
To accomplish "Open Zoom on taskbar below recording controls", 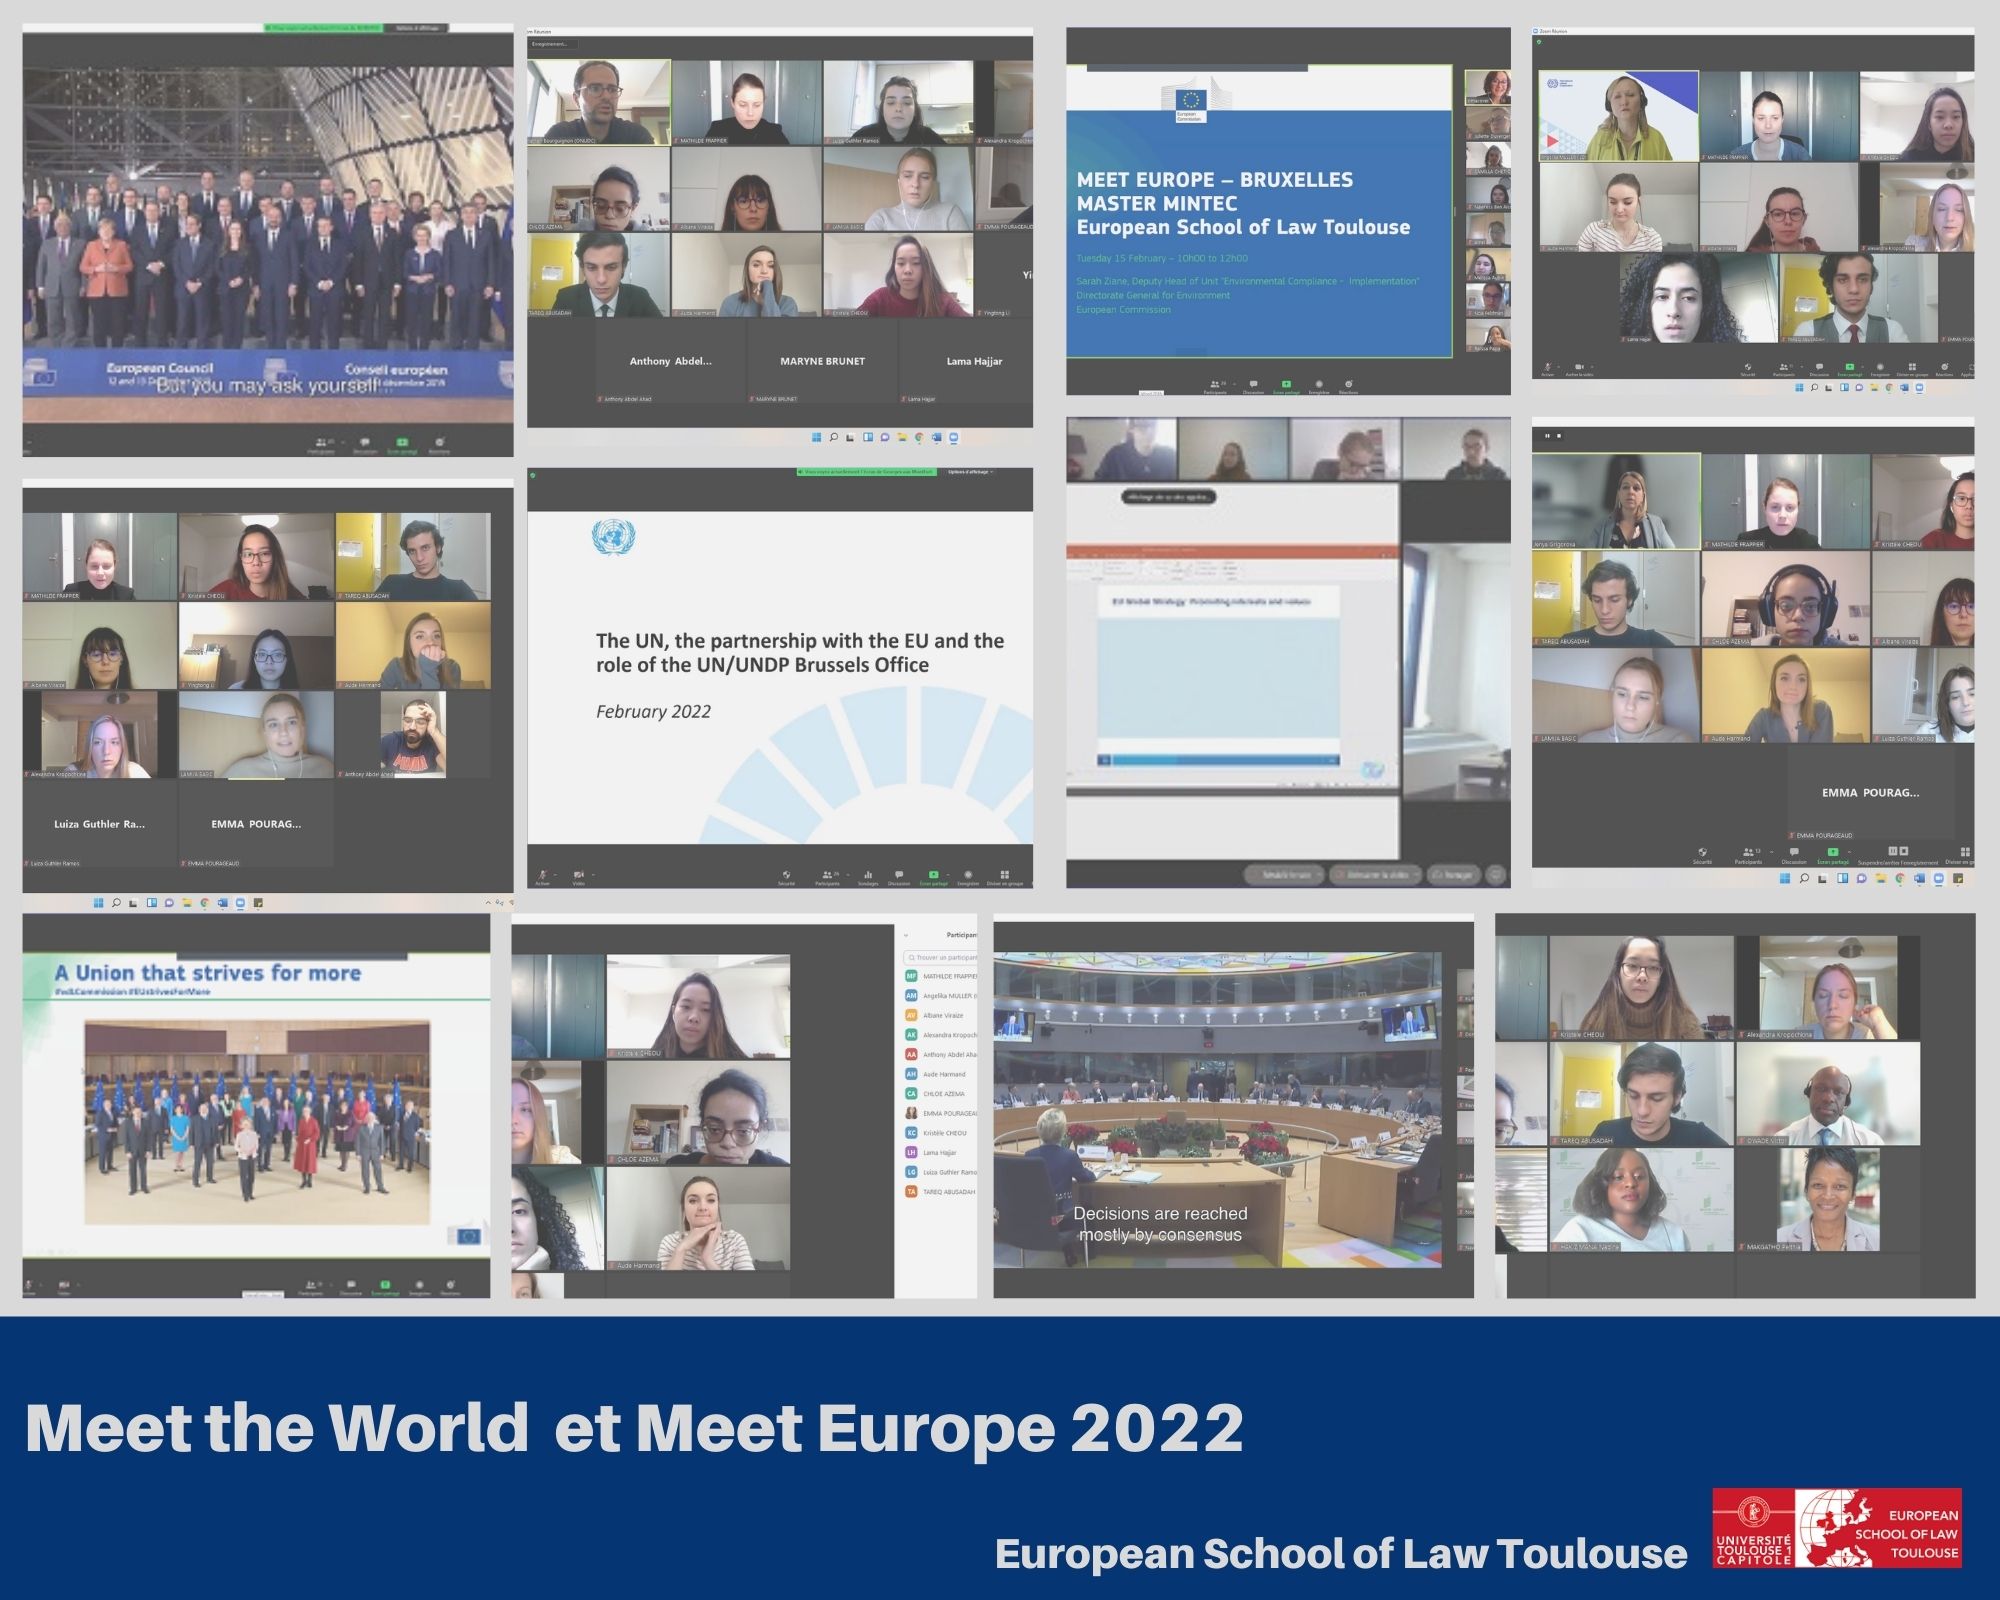I will (x=1938, y=878).
